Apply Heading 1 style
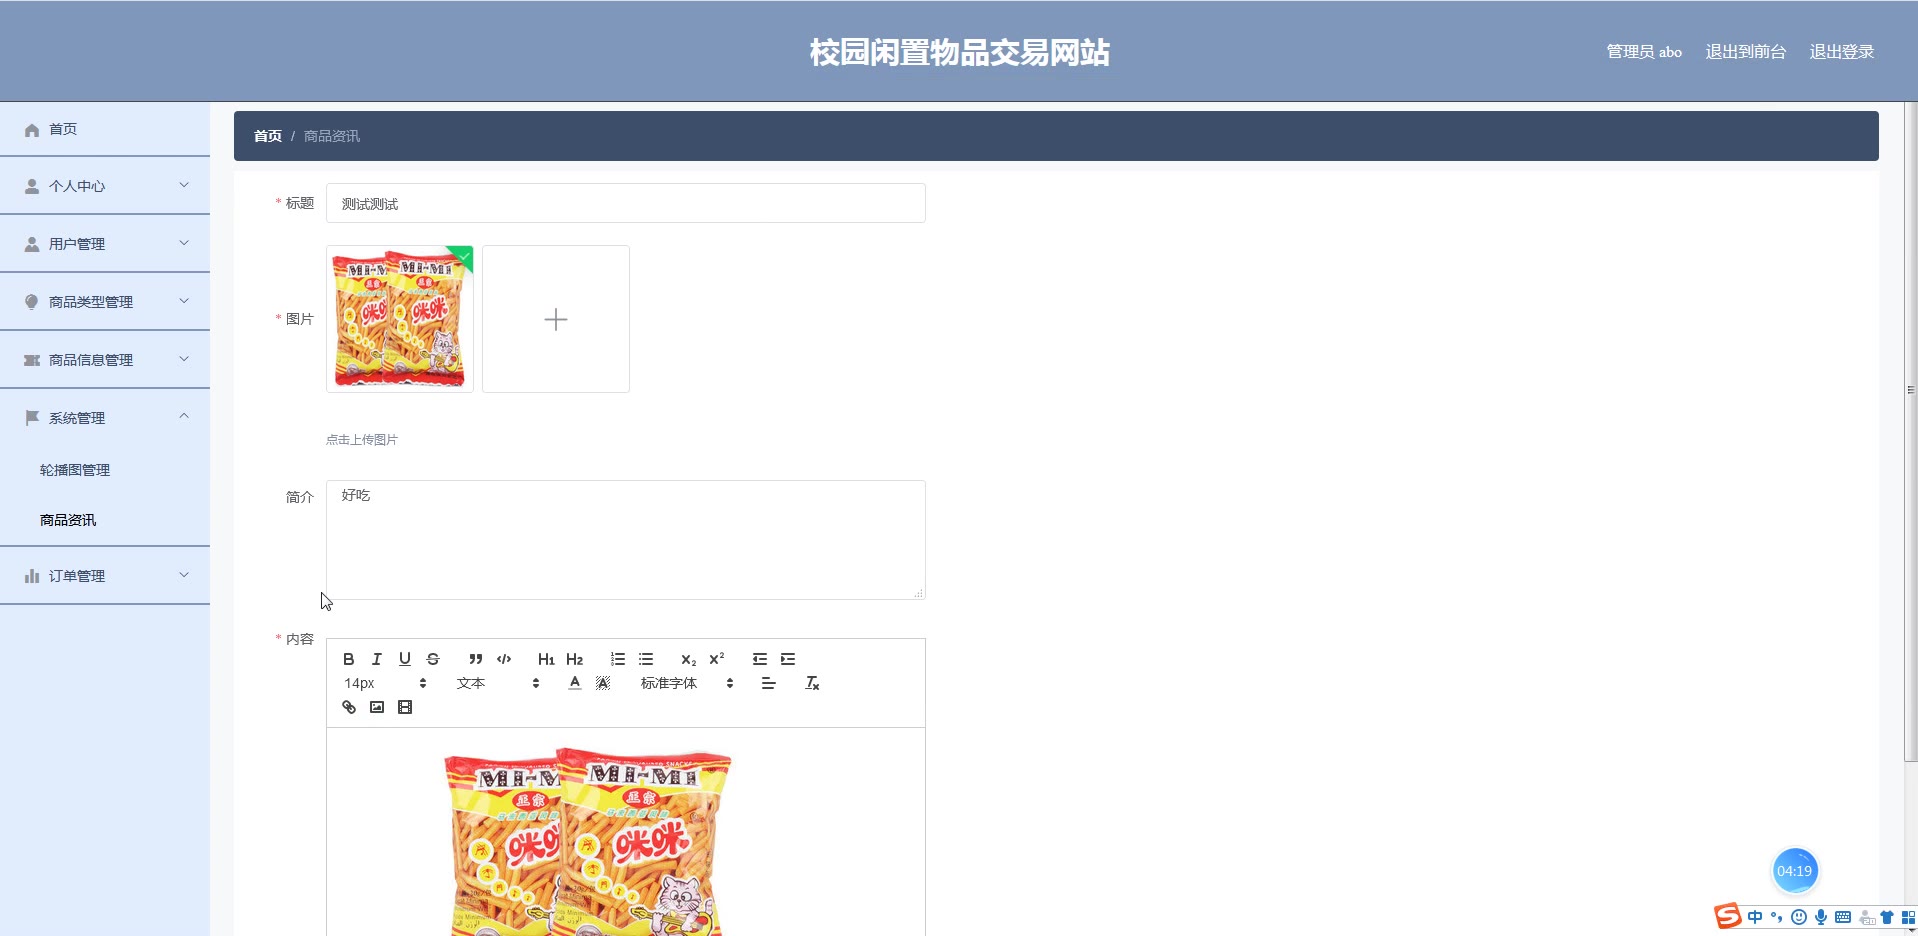Screen dimensions: 1918x936 546,659
